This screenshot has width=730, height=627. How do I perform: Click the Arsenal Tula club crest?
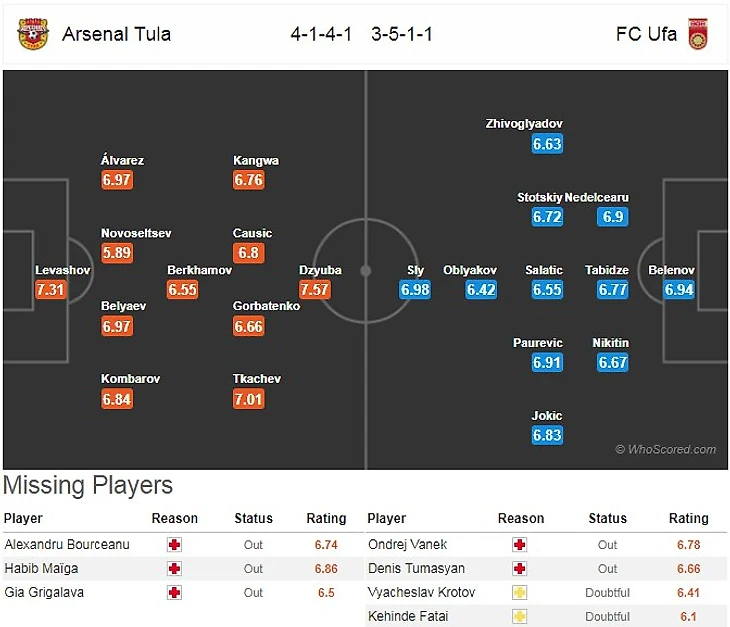32,34
